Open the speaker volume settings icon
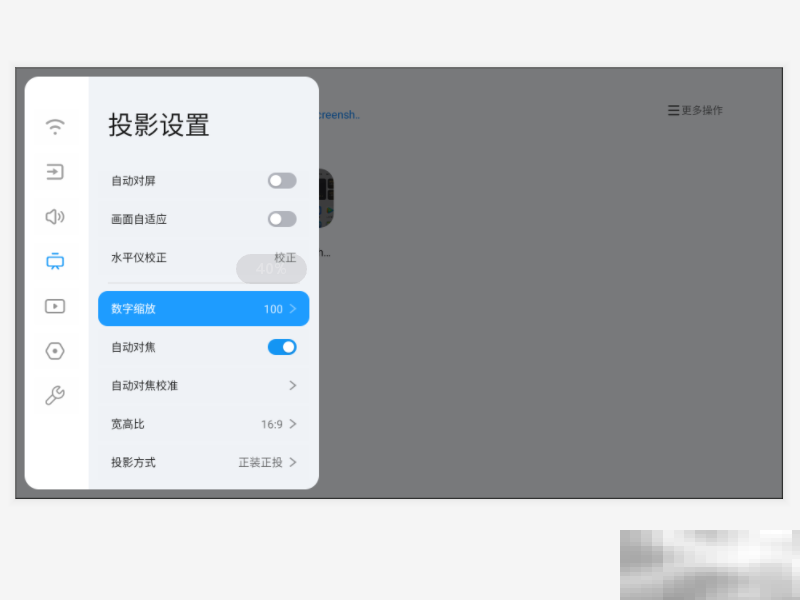This screenshot has height=600, width=800. (55, 216)
